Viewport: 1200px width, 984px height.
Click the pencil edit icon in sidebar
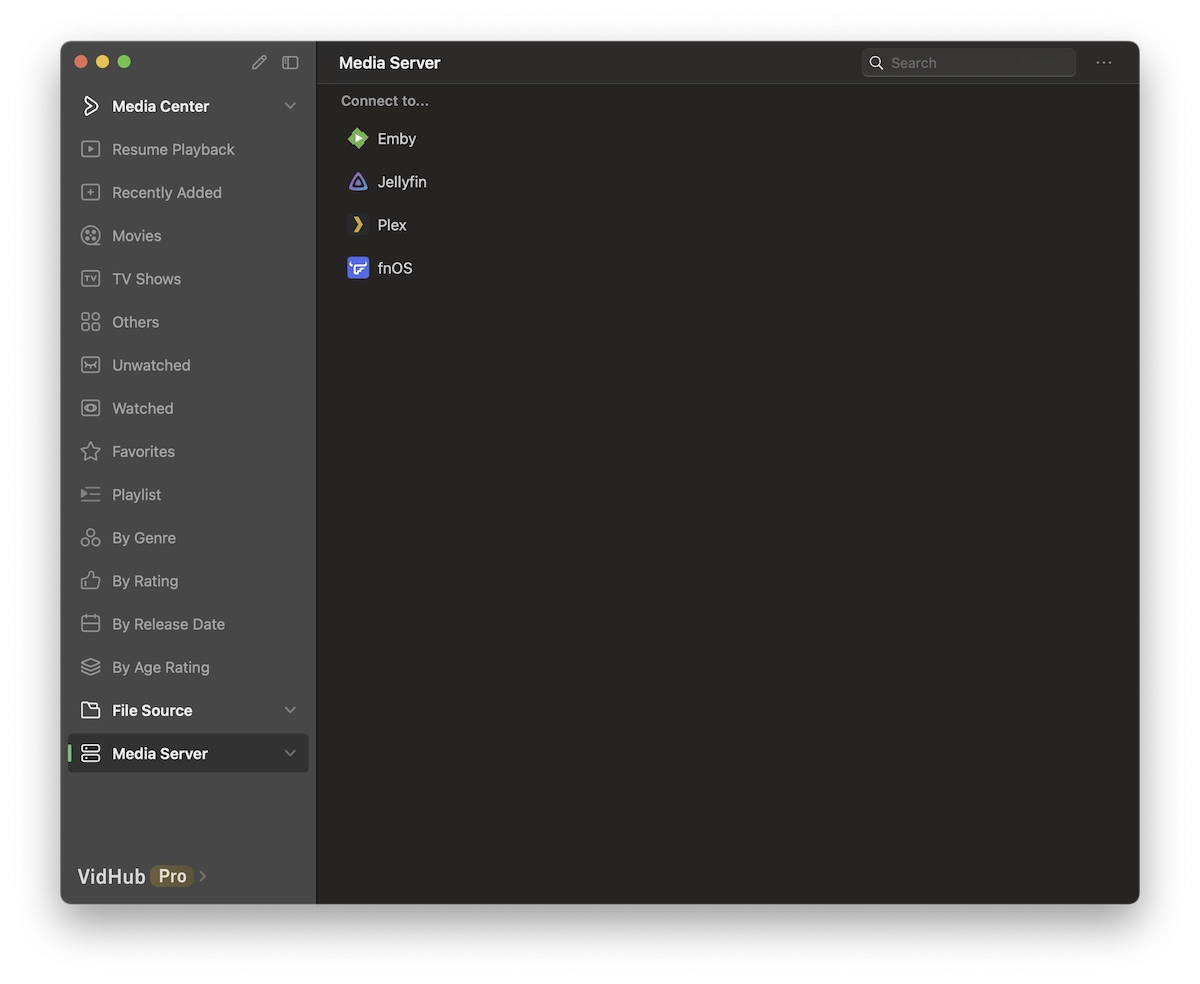tap(259, 62)
